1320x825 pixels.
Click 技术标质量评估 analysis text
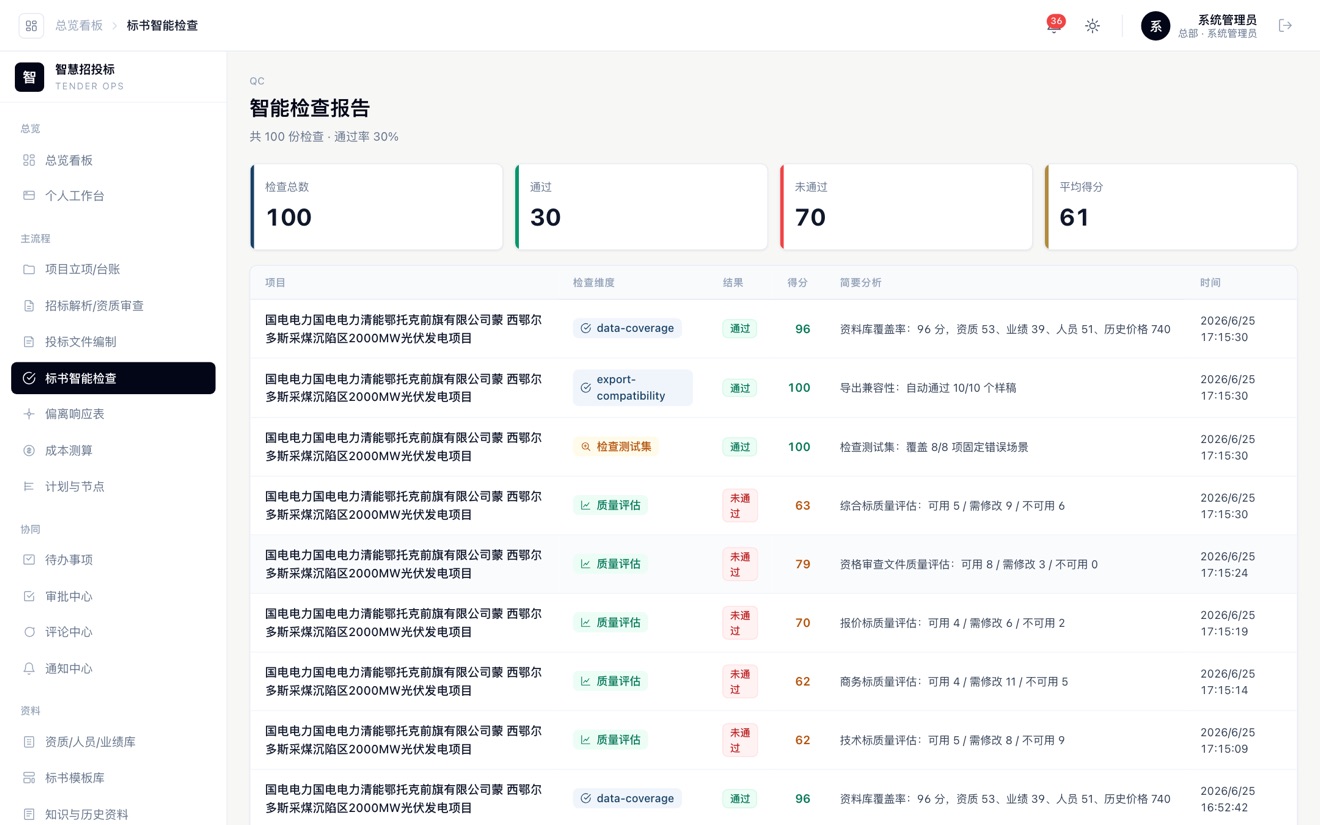coord(952,741)
